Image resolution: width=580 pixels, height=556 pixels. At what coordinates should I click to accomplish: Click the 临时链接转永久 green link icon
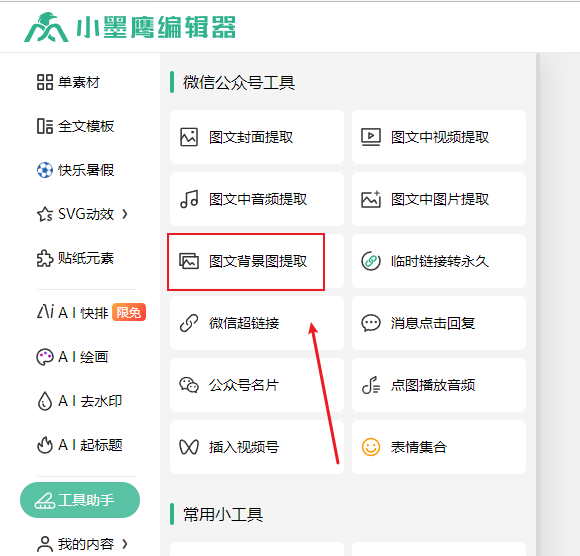coord(371,261)
